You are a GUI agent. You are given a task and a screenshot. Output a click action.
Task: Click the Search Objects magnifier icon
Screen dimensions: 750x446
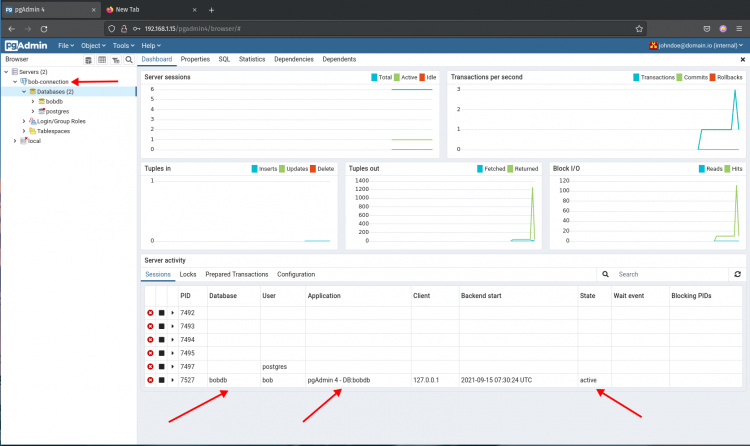pos(128,60)
